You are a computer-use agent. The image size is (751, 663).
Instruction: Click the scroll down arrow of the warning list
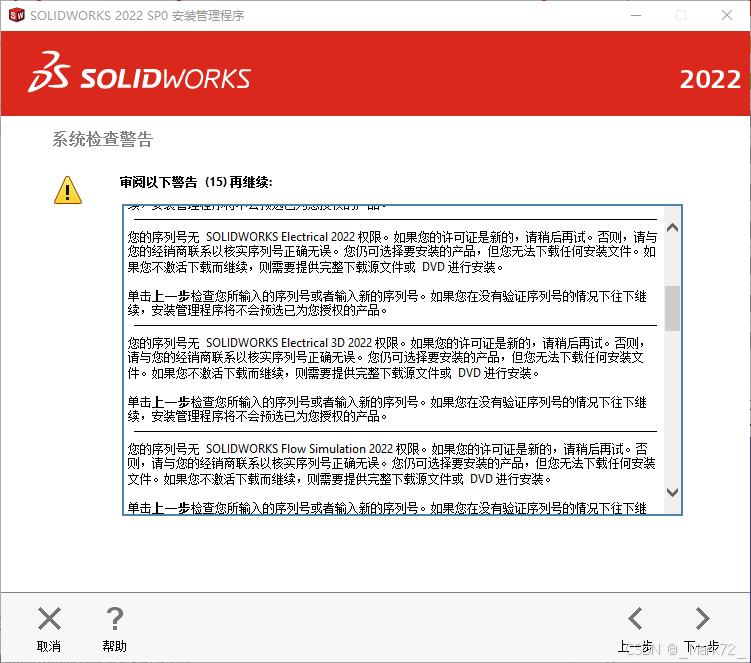coord(672,492)
